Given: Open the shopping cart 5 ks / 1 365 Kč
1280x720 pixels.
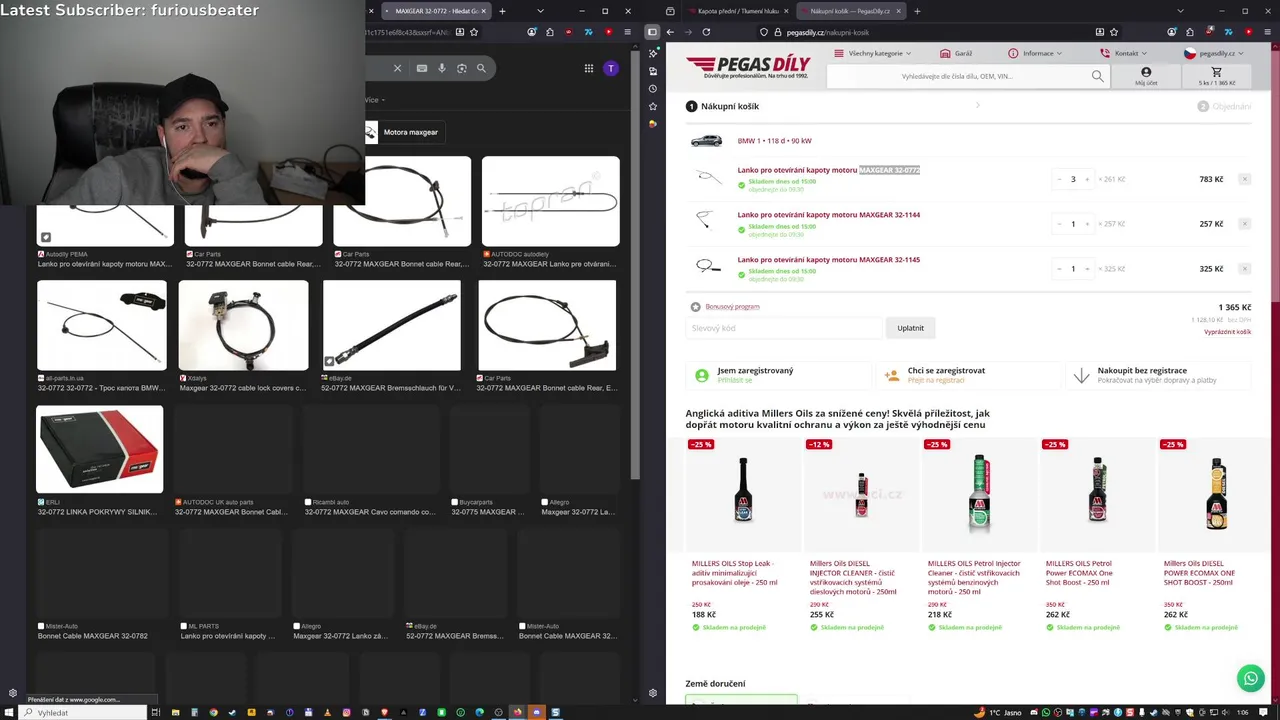Looking at the screenshot, I should pyautogui.click(x=1216, y=76).
